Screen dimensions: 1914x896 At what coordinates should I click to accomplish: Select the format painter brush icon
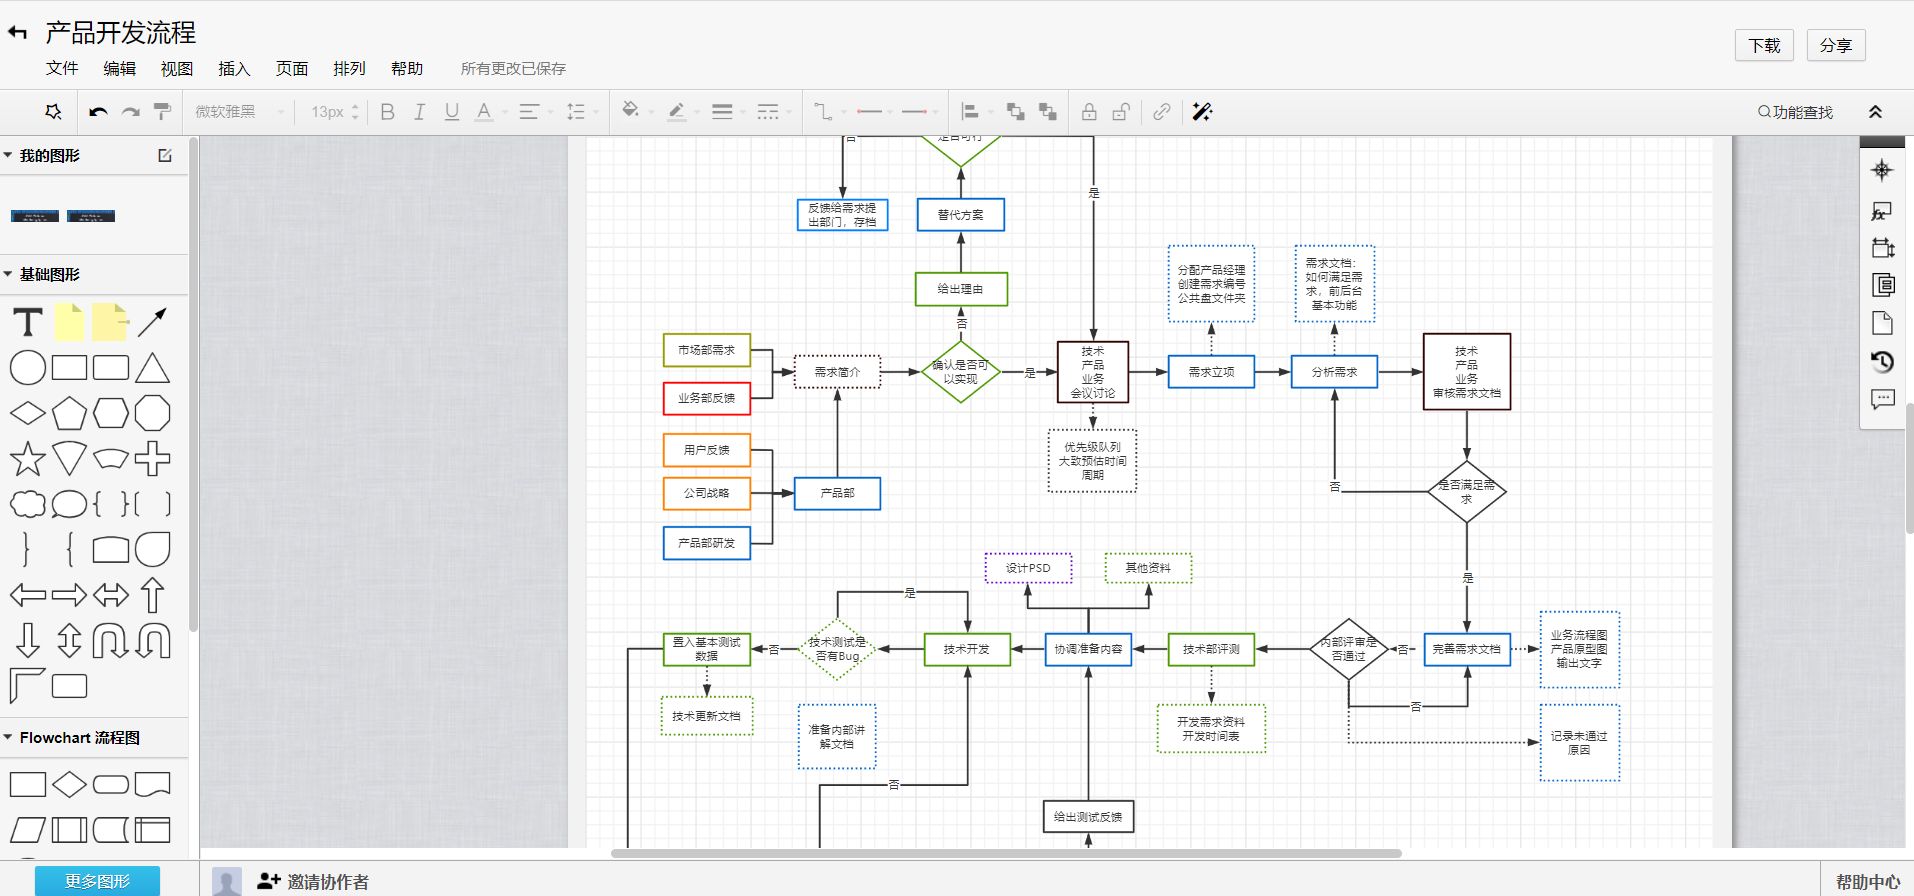point(162,111)
